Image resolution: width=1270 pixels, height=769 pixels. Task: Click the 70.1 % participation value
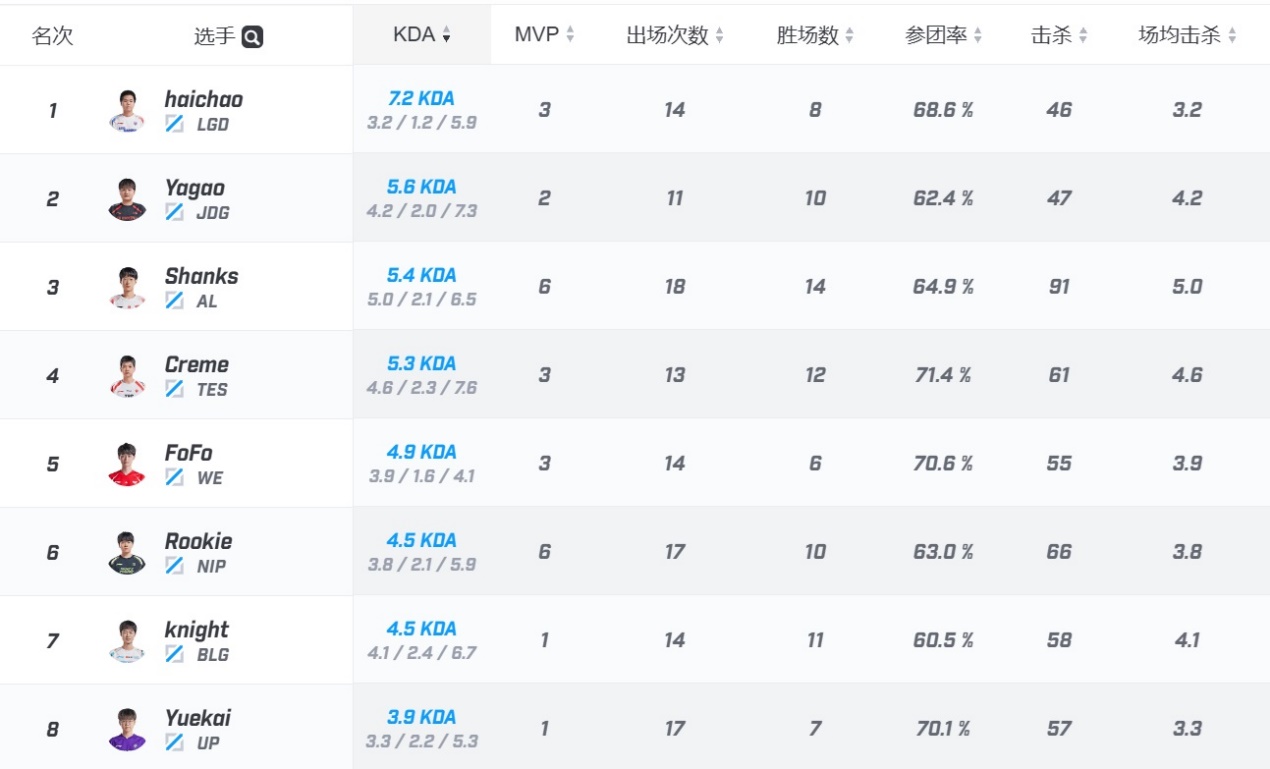(x=943, y=729)
